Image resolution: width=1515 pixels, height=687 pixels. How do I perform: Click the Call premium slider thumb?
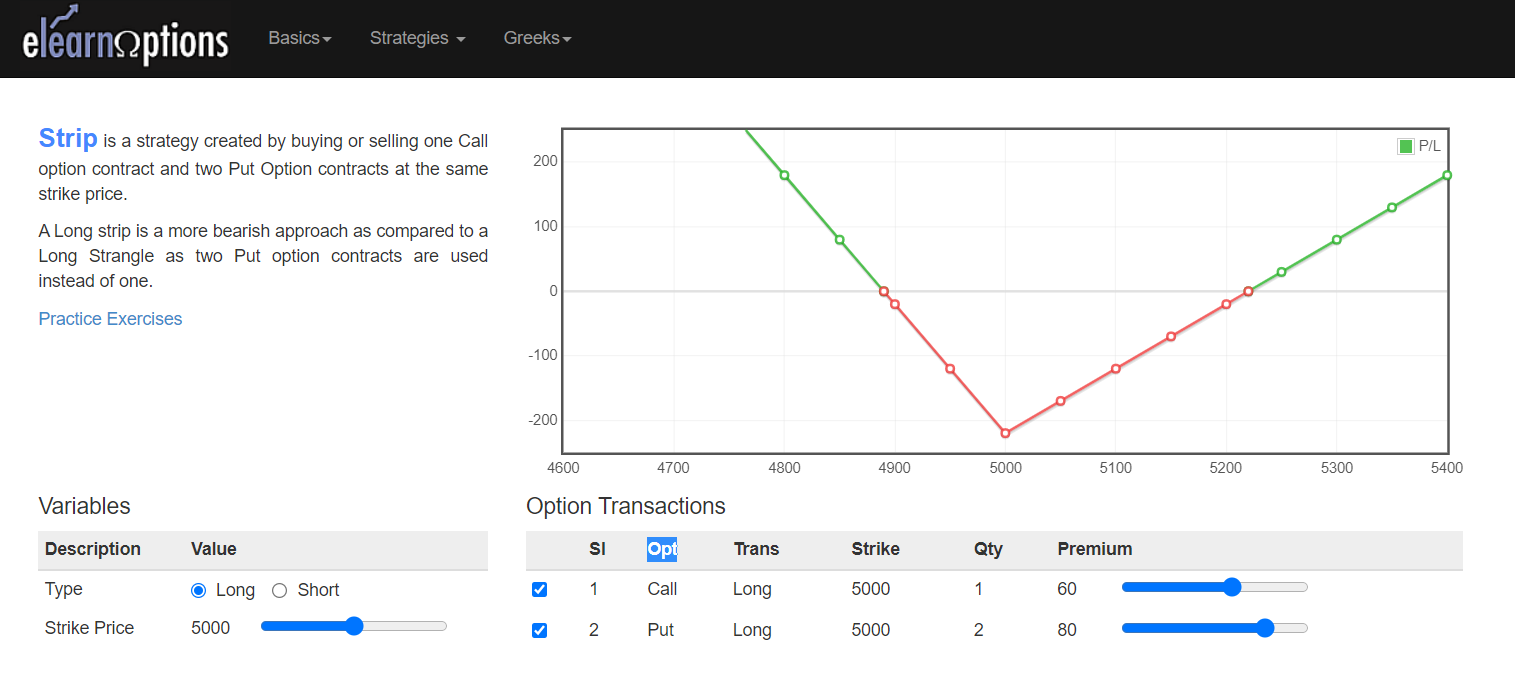tap(1231, 587)
